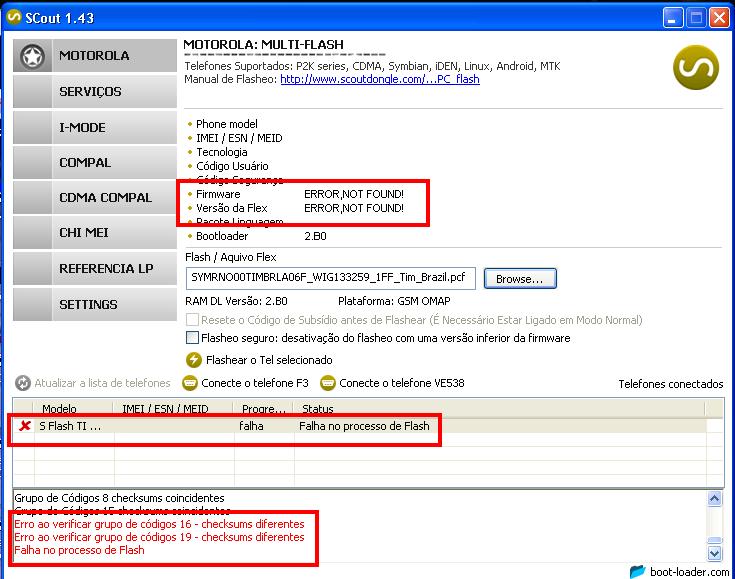The width and height of the screenshot is (735, 579).
Task: Open the scoutdongle flashing manual link
Action: click(380, 79)
